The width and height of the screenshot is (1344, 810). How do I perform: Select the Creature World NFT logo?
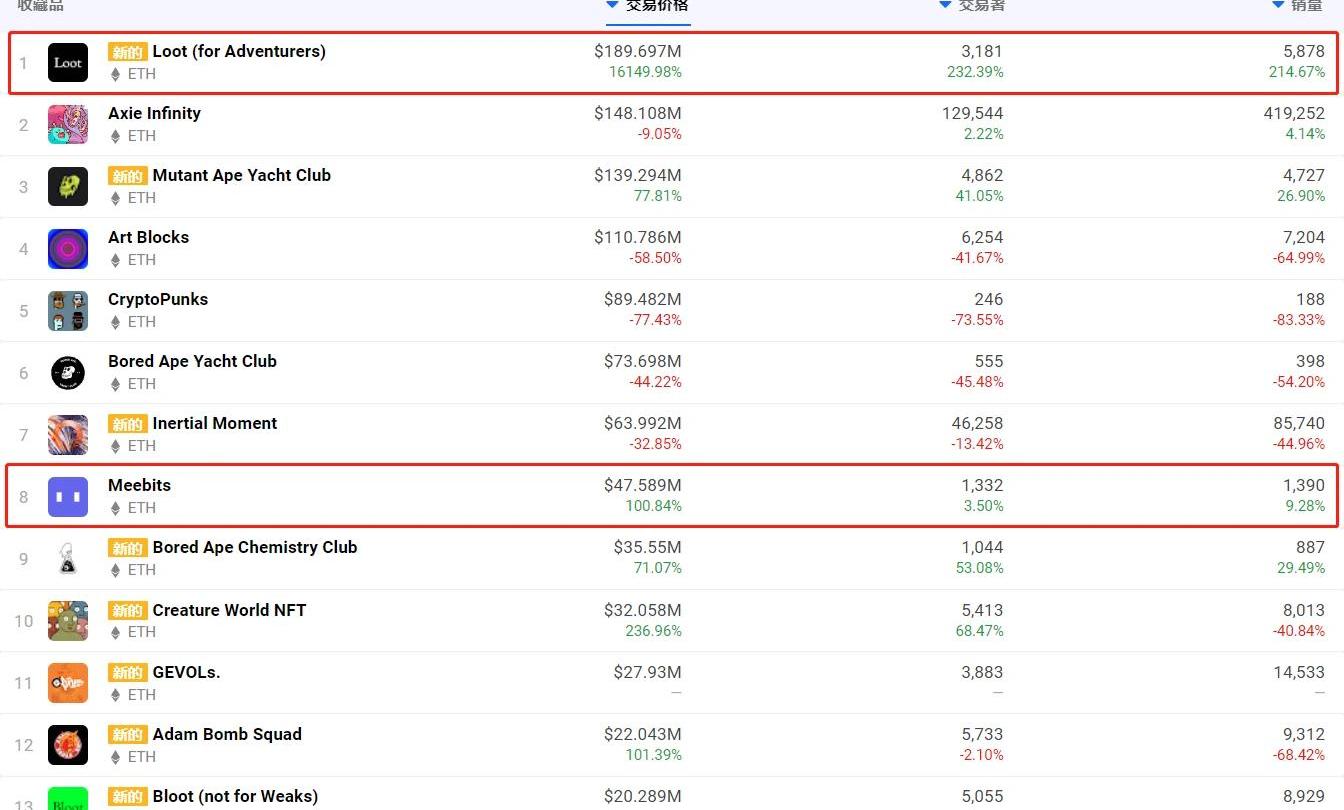[x=68, y=621]
